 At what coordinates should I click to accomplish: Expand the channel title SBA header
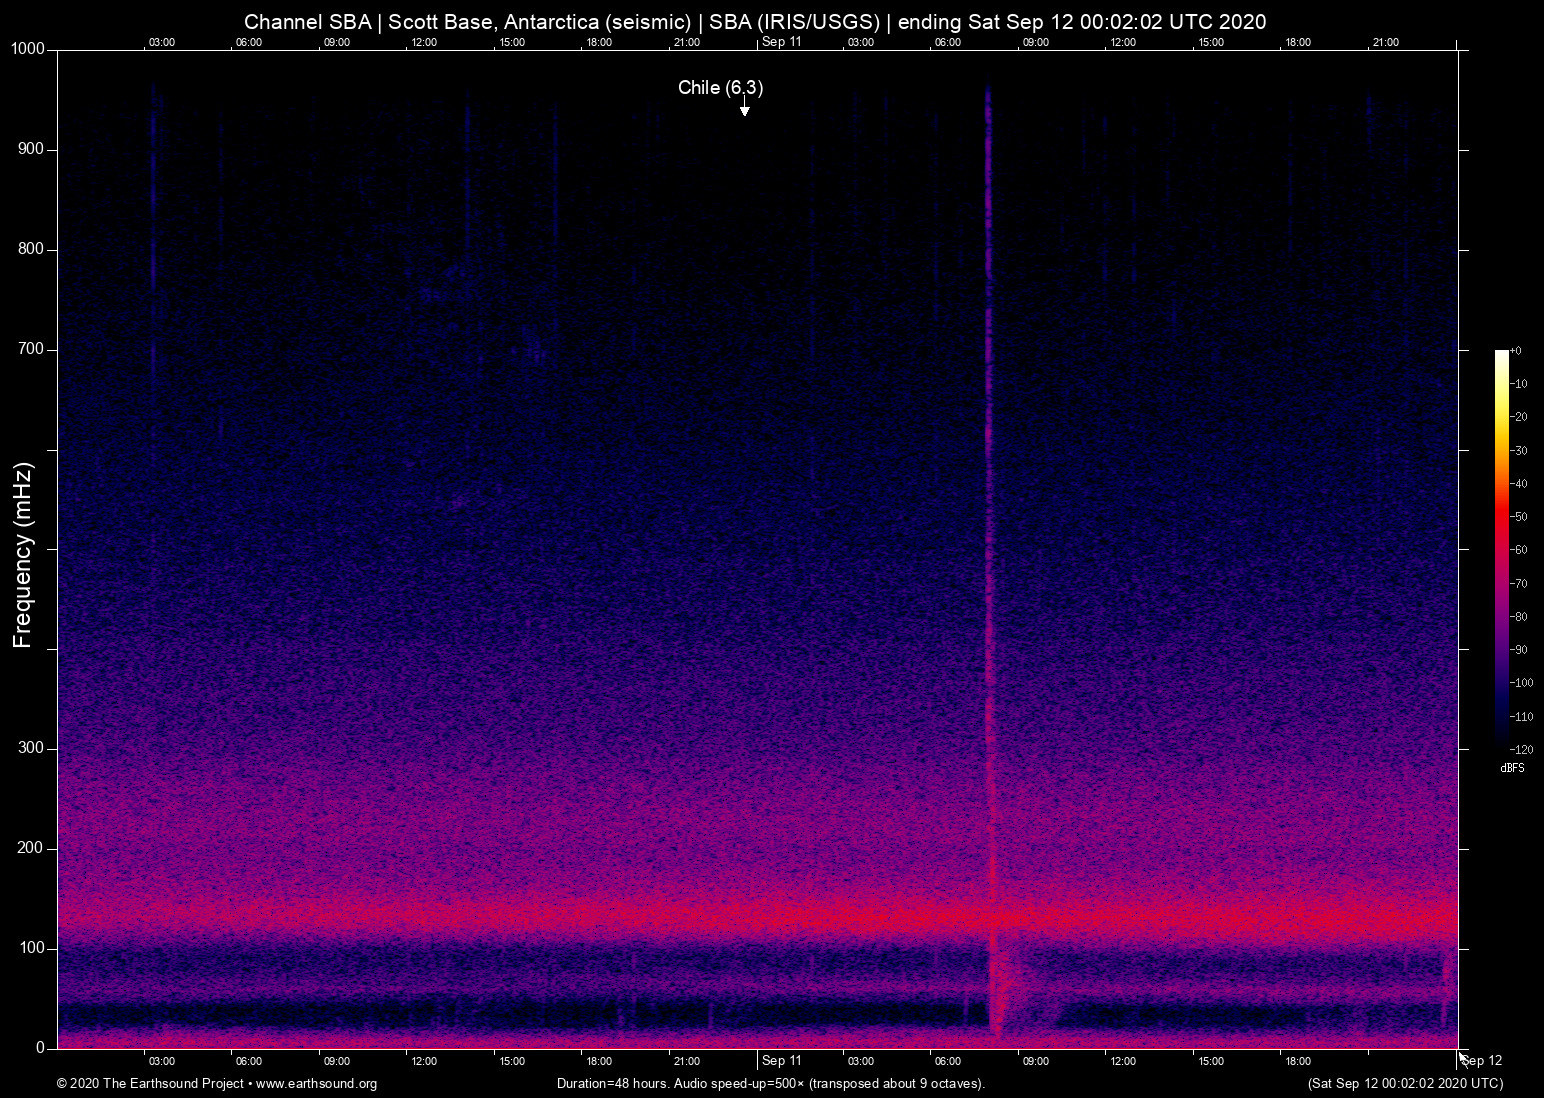tap(308, 21)
